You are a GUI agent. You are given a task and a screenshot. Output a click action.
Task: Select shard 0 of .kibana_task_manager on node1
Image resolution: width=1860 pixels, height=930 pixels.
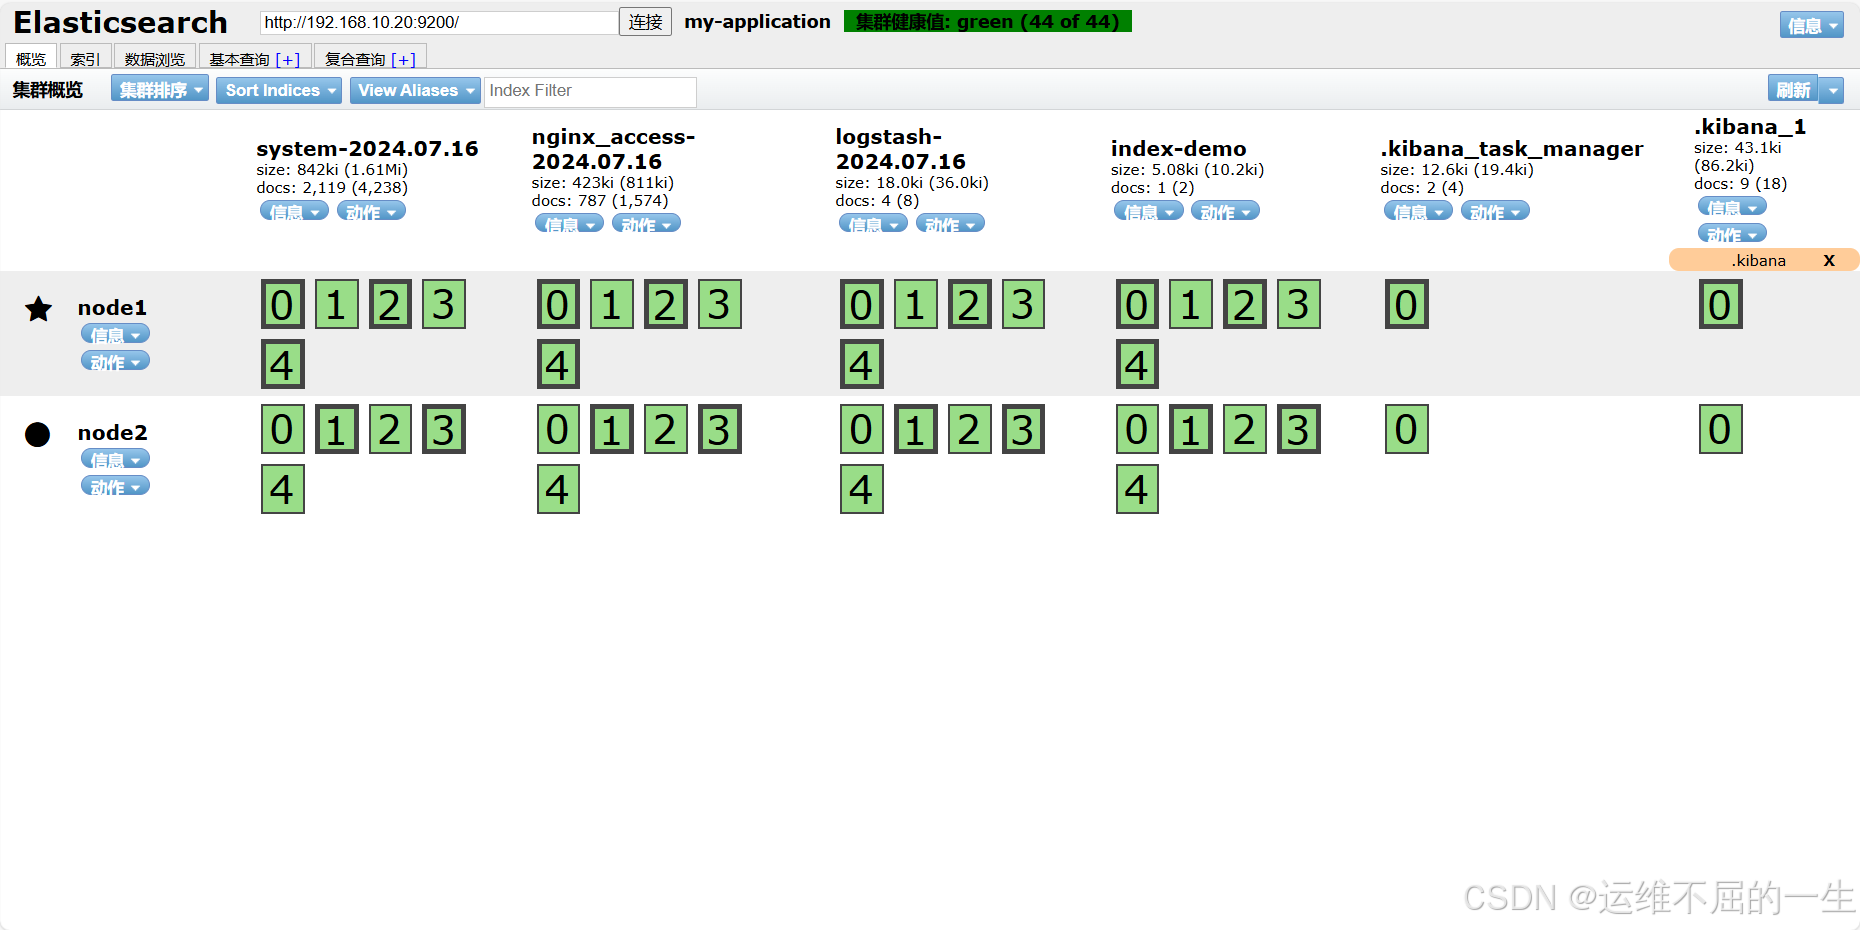click(x=1407, y=304)
